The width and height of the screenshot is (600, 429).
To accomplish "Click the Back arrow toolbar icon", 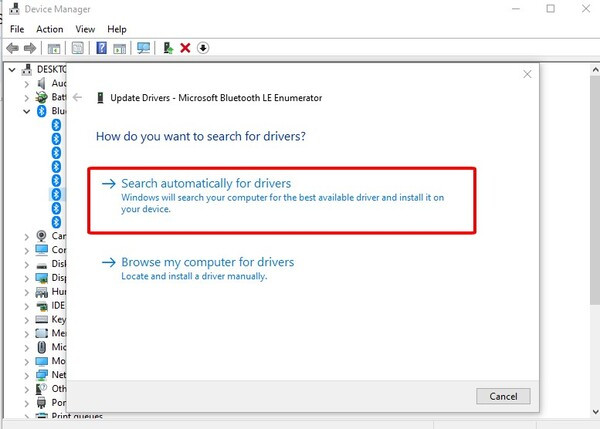I will pos(13,48).
